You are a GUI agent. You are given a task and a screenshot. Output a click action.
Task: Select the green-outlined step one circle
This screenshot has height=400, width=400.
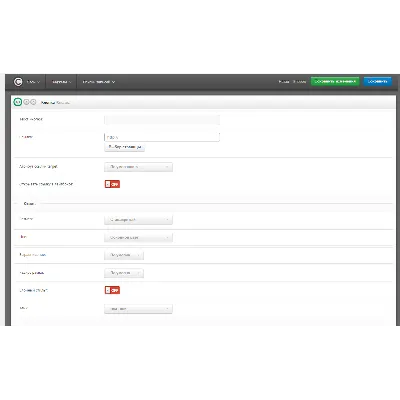[18, 102]
